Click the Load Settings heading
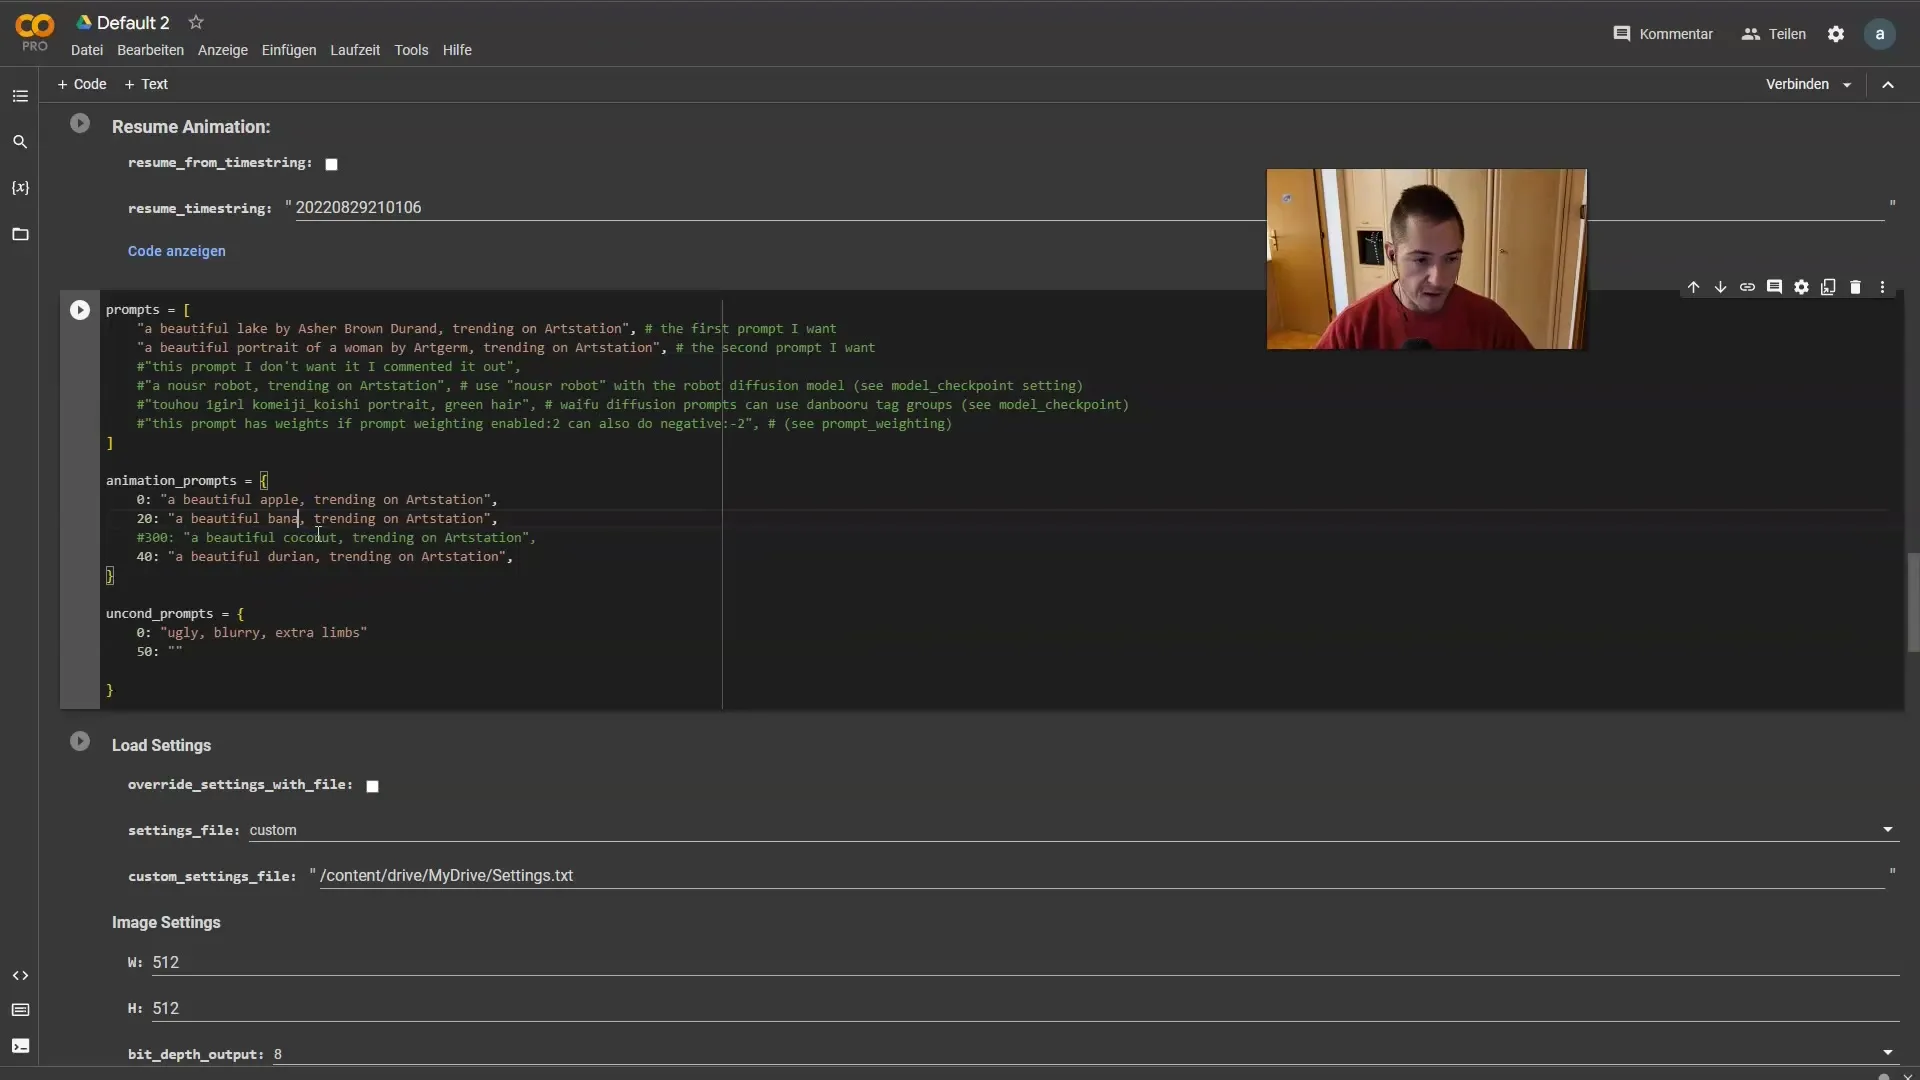This screenshot has height=1080, width=1920. point(161,746)
